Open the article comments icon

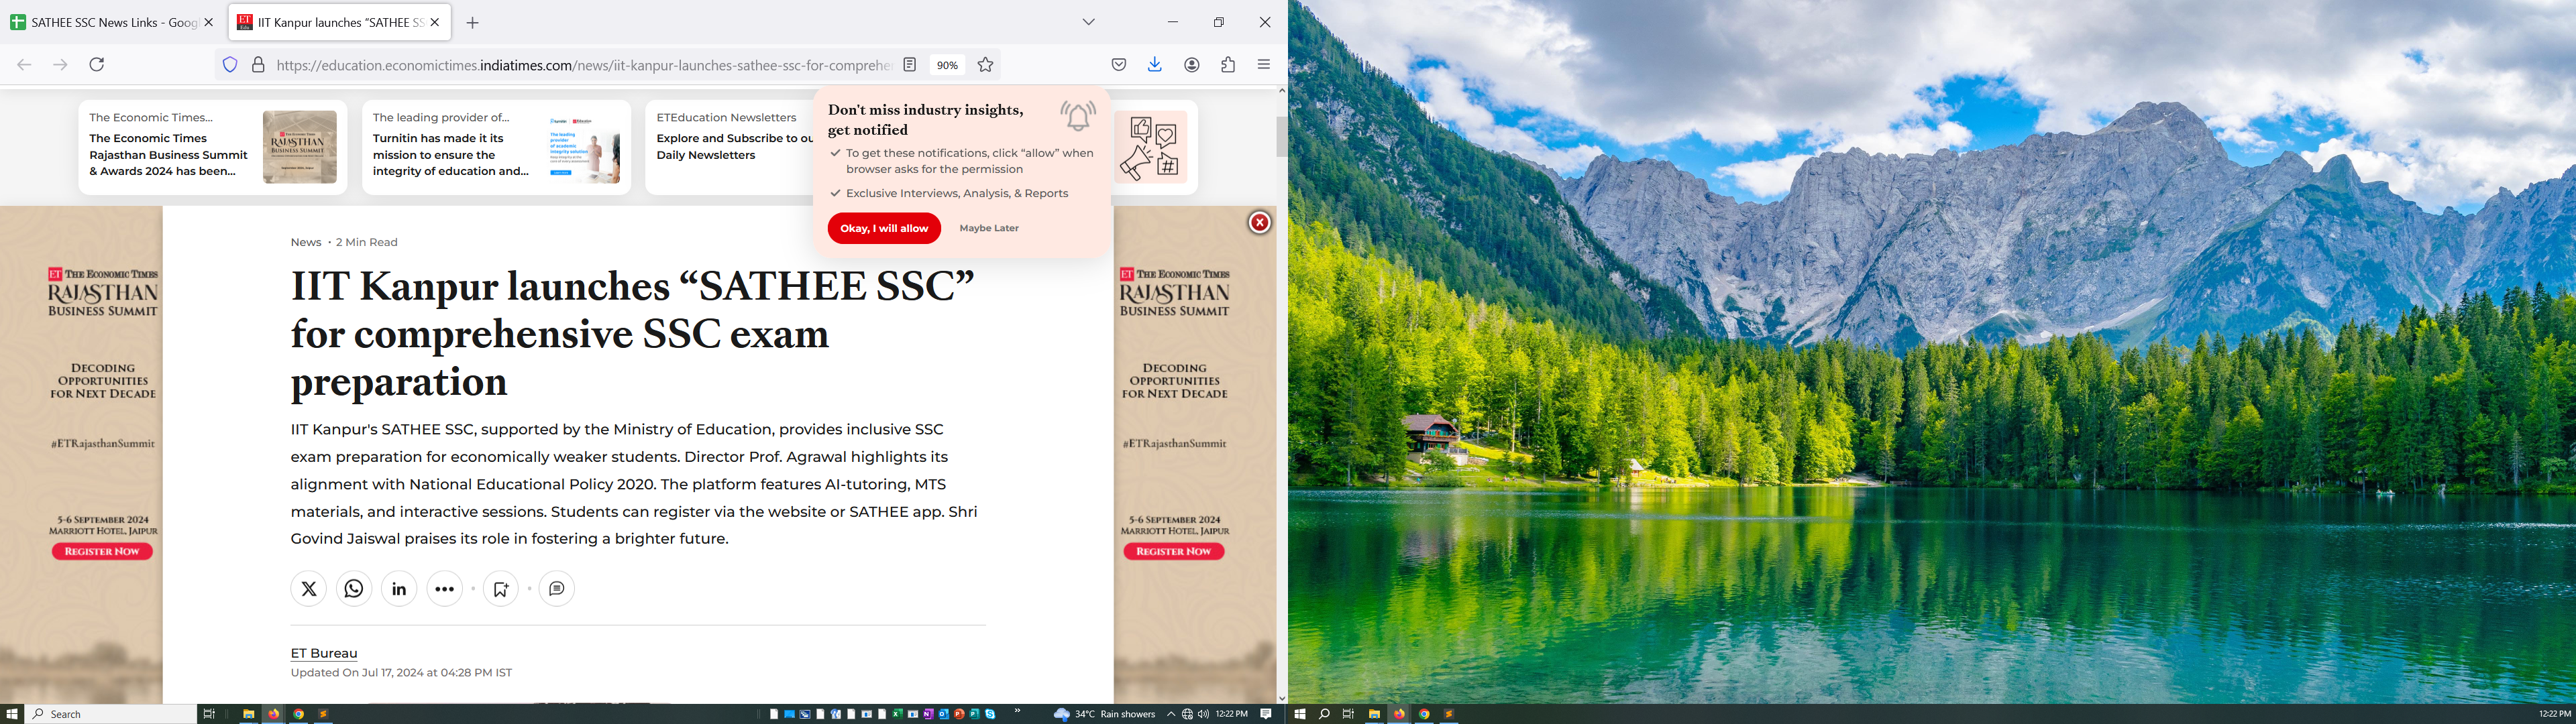tap(557, 589)
